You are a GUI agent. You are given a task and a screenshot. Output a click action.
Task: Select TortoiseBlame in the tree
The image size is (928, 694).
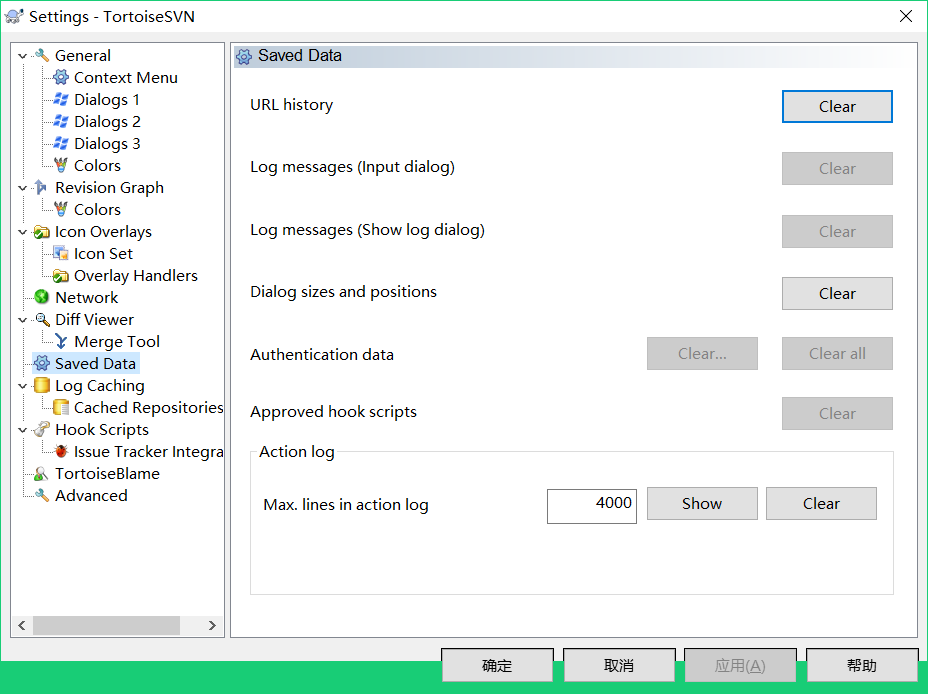click(x=107, y=473)
